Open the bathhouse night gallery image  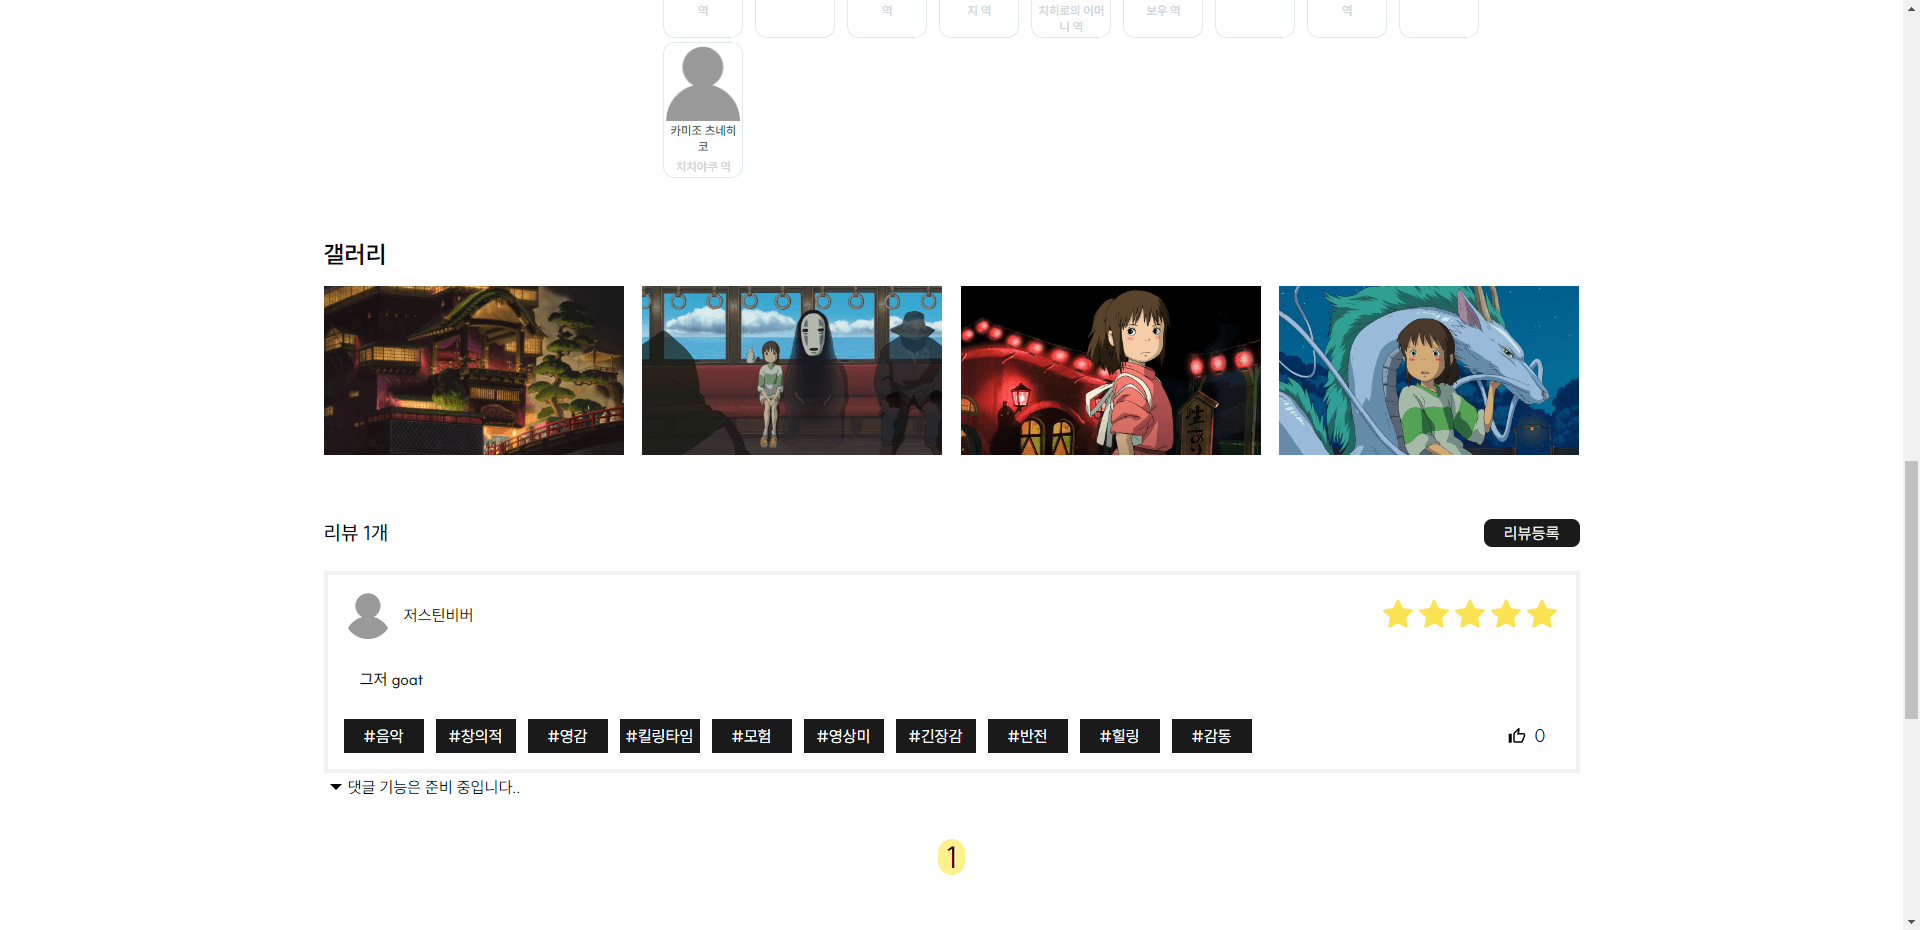(x=474, y=370)
